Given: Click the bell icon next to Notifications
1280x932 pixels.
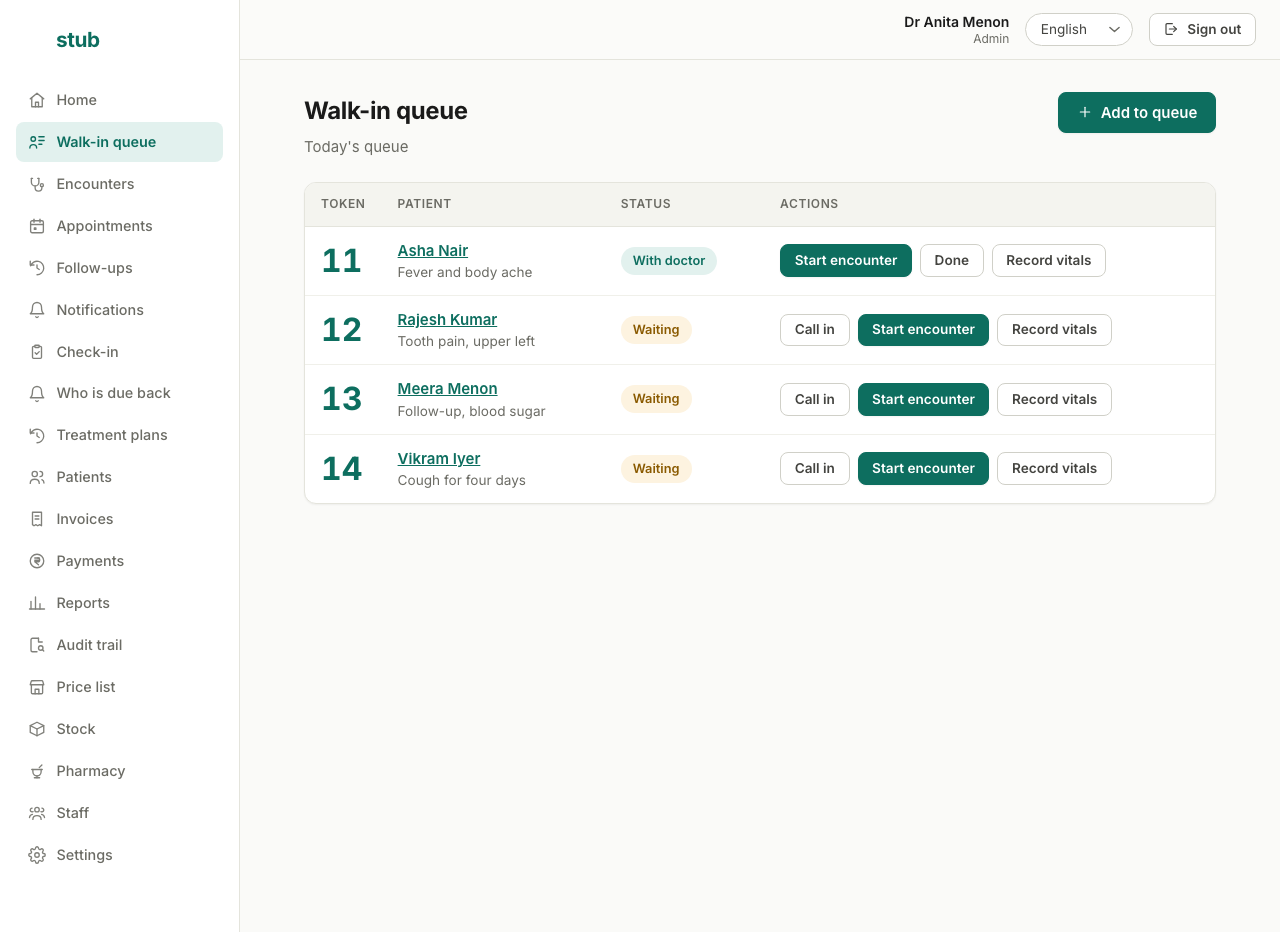Looking at the screenshot, I should 37,310.
